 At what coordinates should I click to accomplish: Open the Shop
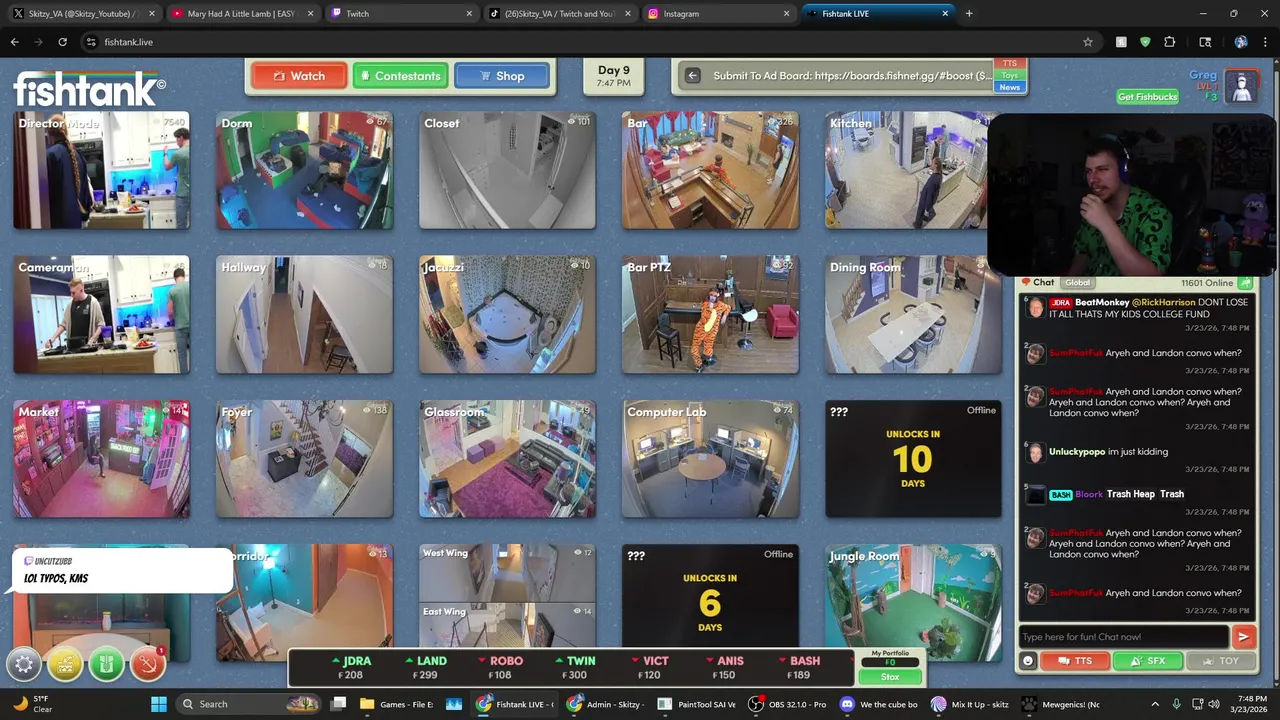pos(502,76)
